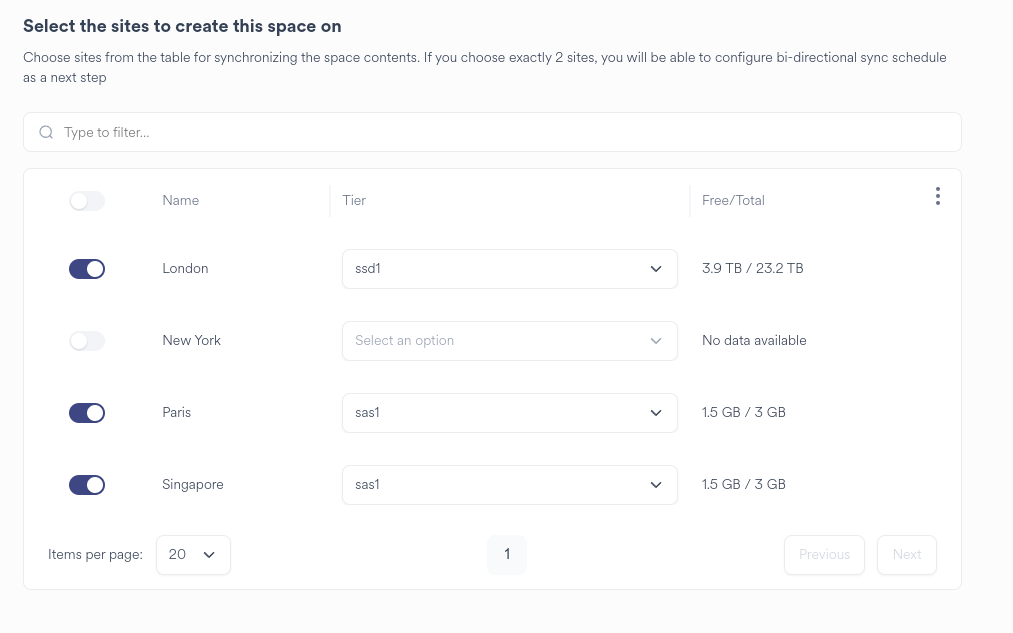1013x633 pixels.
Task: Focus the Type to filter search field
Action: (x=500, y=132)
